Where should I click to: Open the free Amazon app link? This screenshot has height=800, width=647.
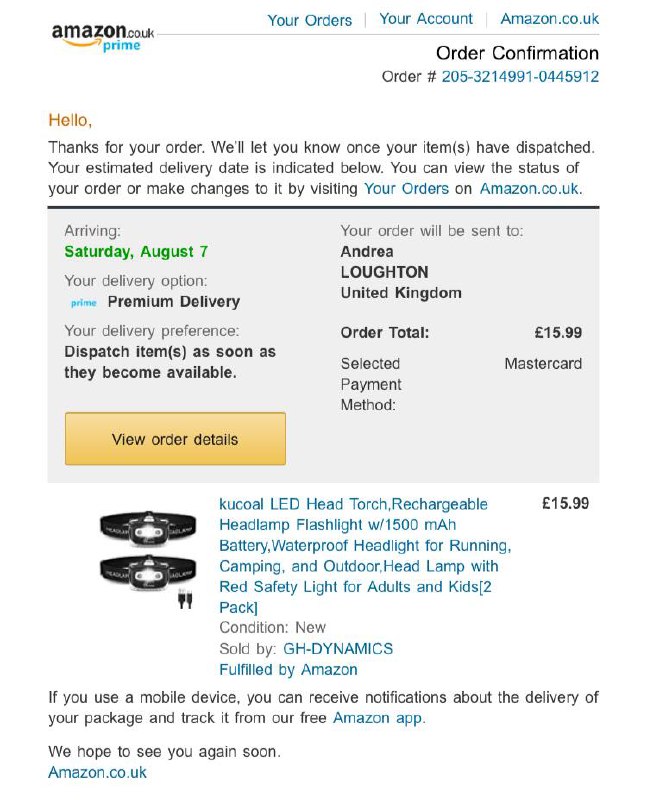click(x=379, y=717)
